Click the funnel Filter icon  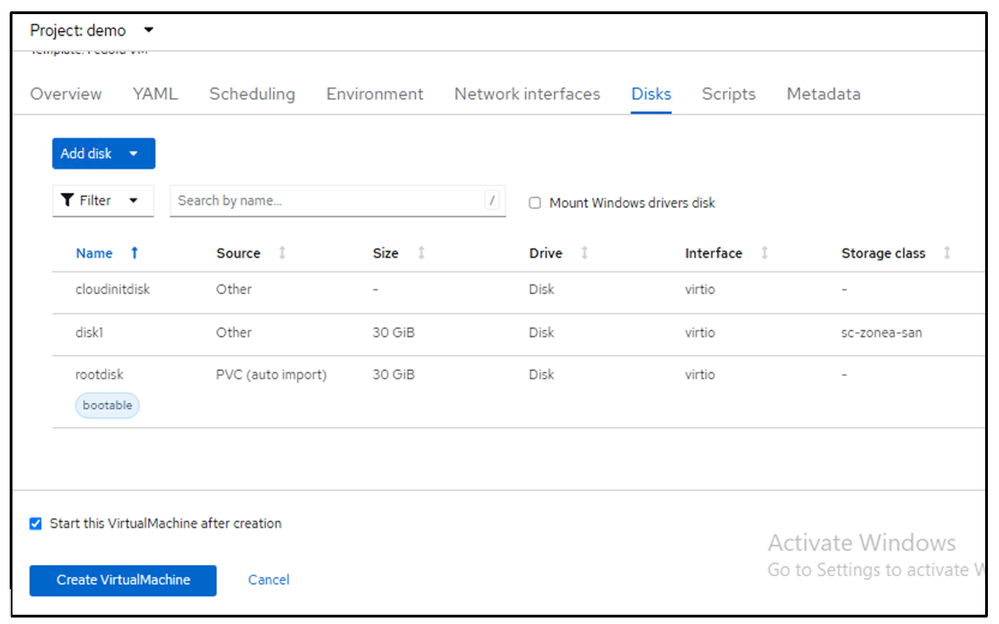click(68, 200)
